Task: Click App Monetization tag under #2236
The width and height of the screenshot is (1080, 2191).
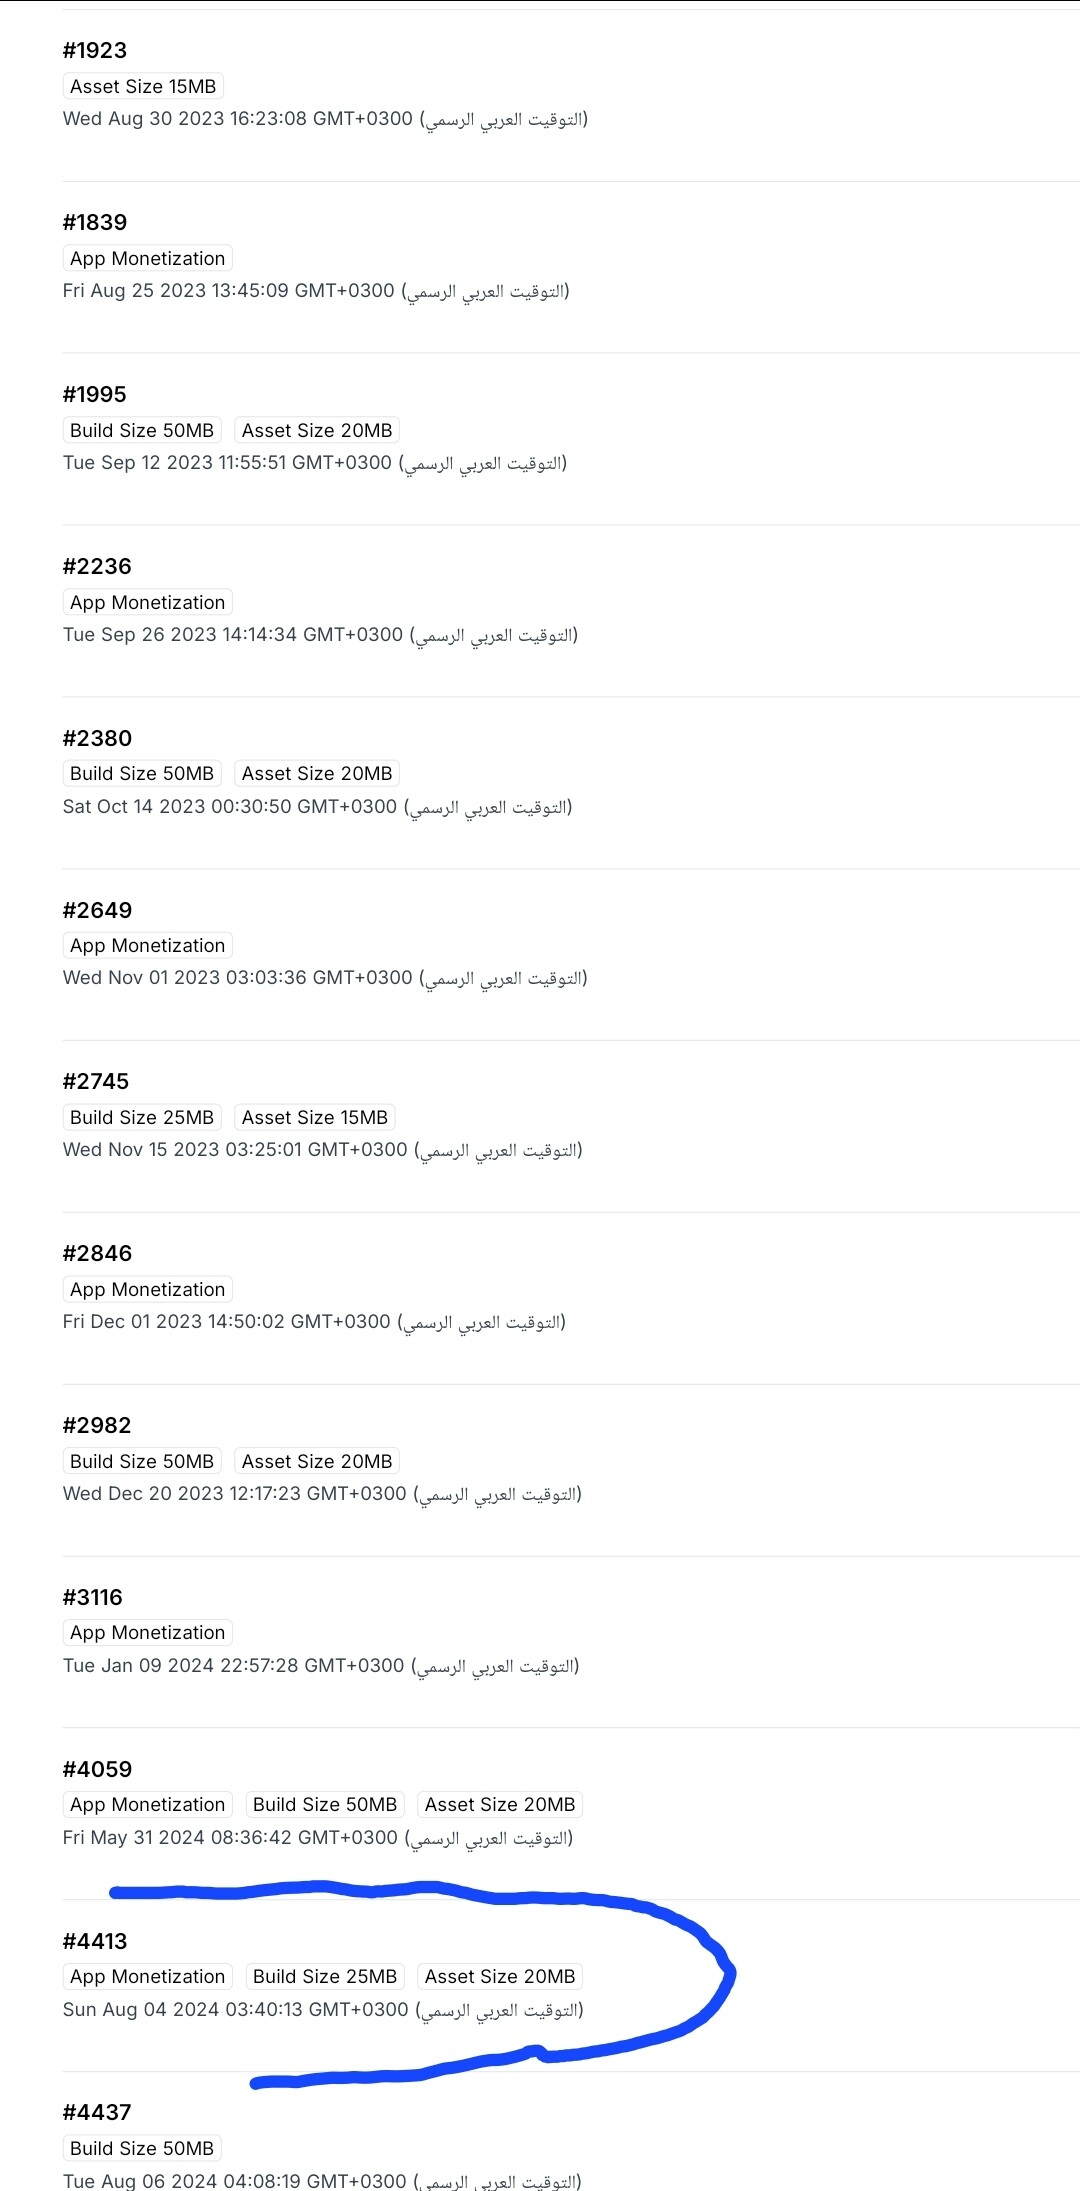Action: point(147,603)
